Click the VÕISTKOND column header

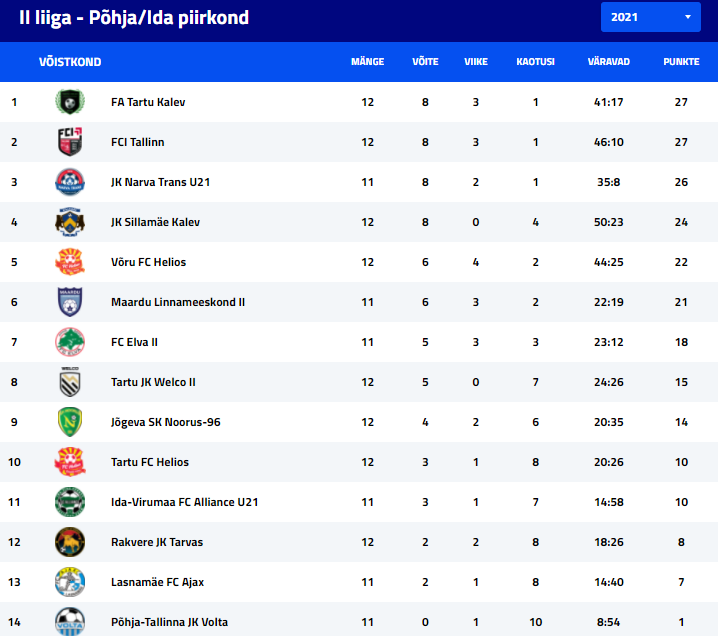coord(70,62)
